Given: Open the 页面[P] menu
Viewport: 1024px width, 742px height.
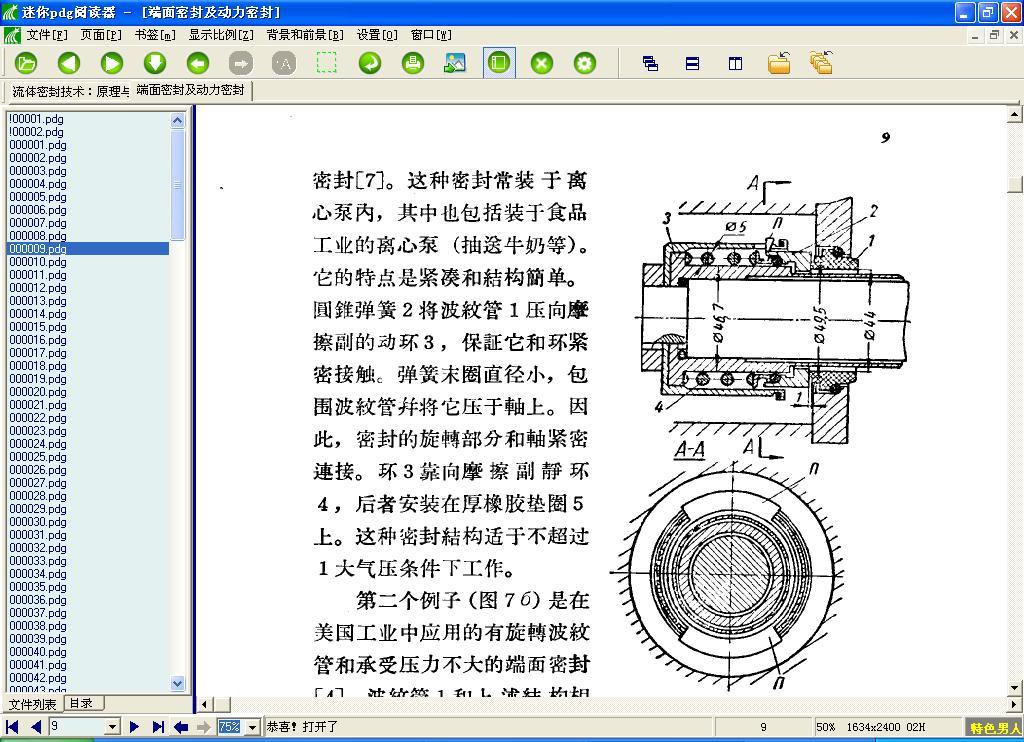Looking at the screenshot, I should pos(101,35).
